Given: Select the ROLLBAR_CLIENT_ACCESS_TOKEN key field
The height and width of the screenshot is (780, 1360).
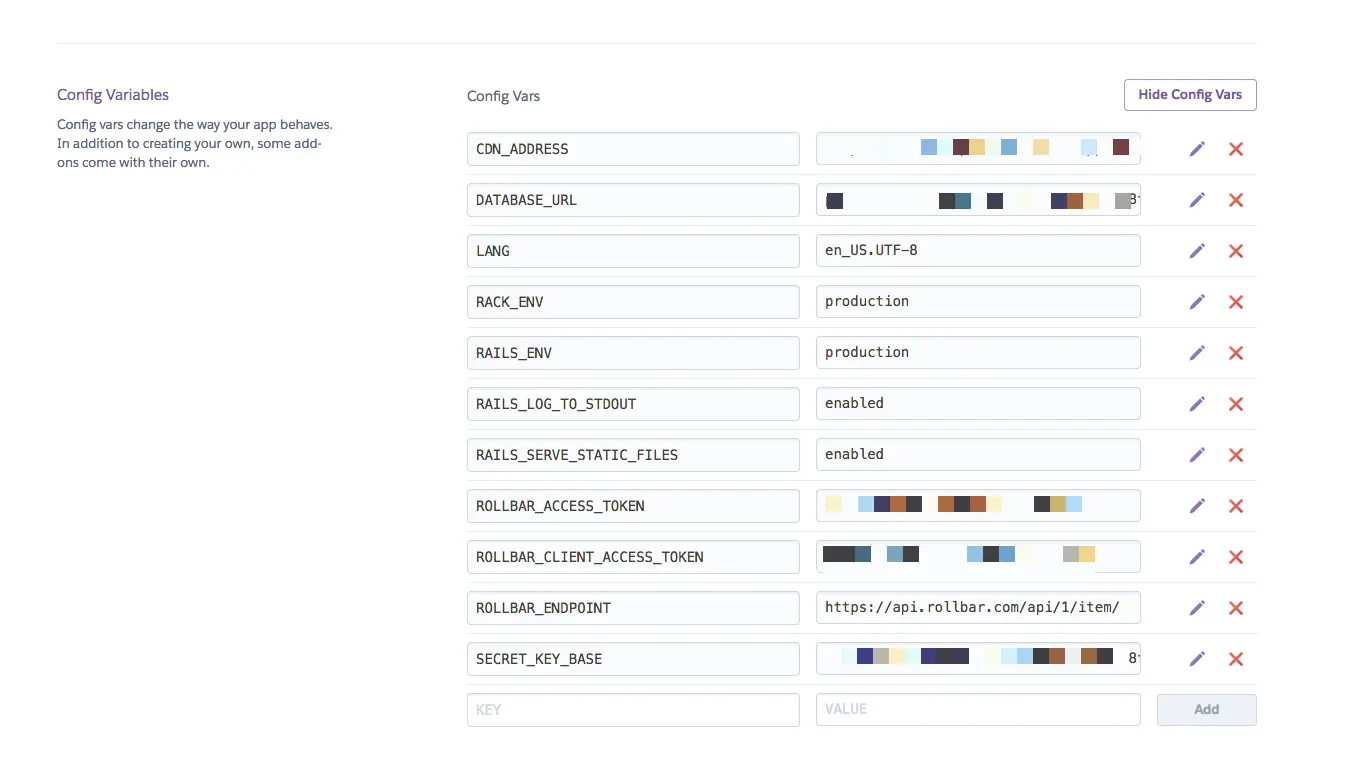Looking at the screenshot, I should pos(633,557).
